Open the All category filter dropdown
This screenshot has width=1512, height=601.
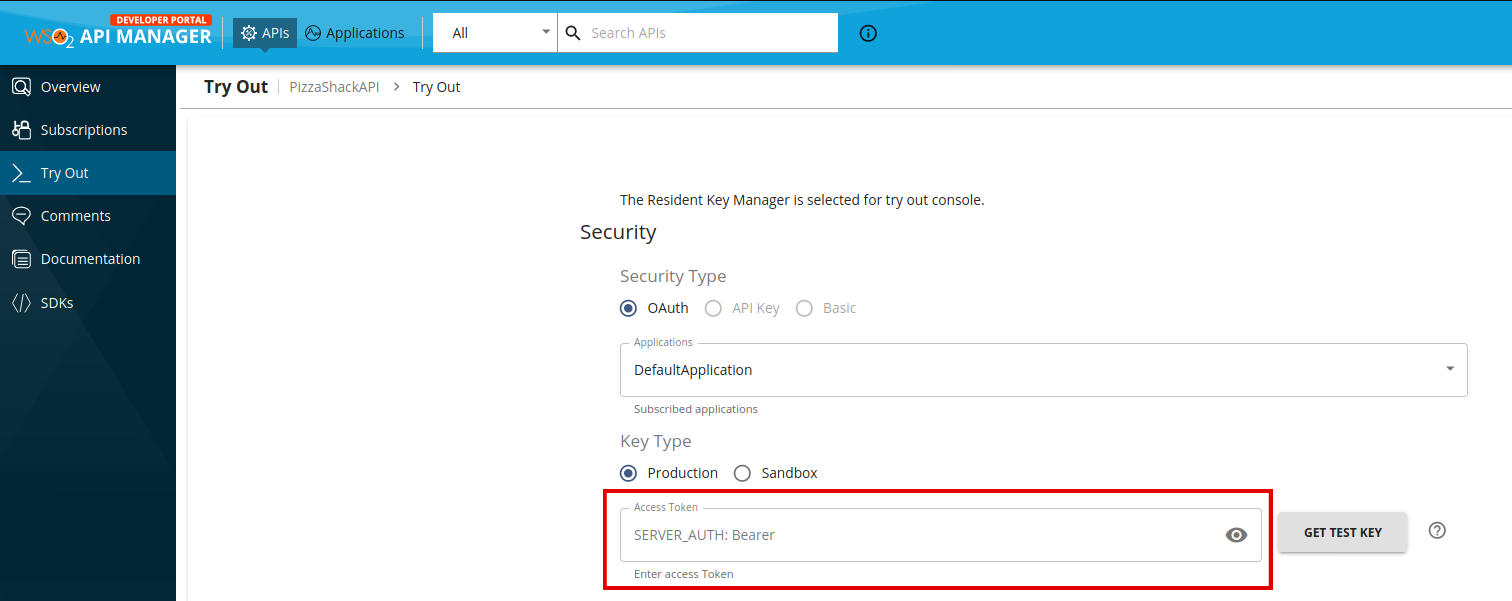coord(494,32)
